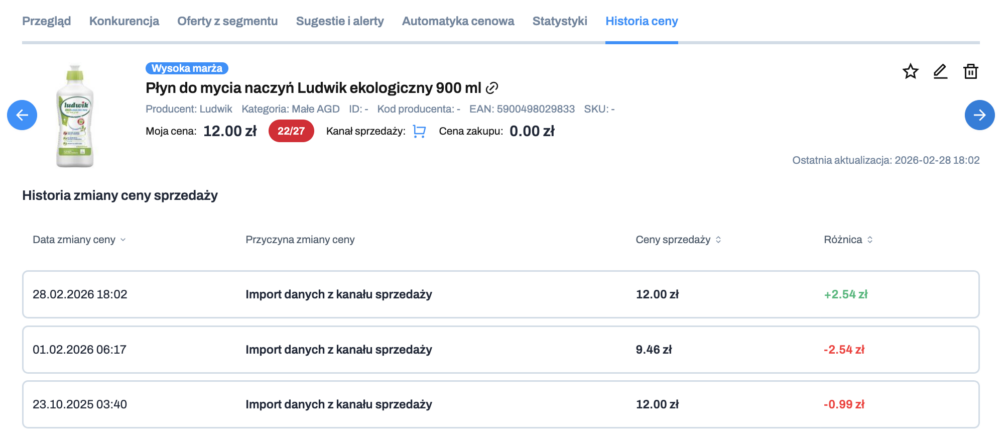This screenshot has height=433, width=1008.
Task: Sort by Różnica column
Action: (848, 240)
